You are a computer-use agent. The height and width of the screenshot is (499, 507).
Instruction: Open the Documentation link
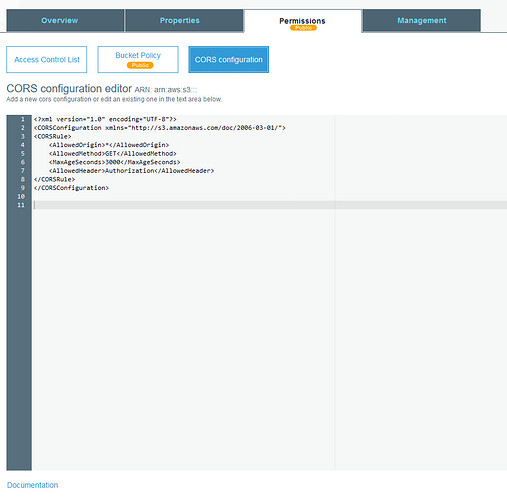(x=32, y=485)
